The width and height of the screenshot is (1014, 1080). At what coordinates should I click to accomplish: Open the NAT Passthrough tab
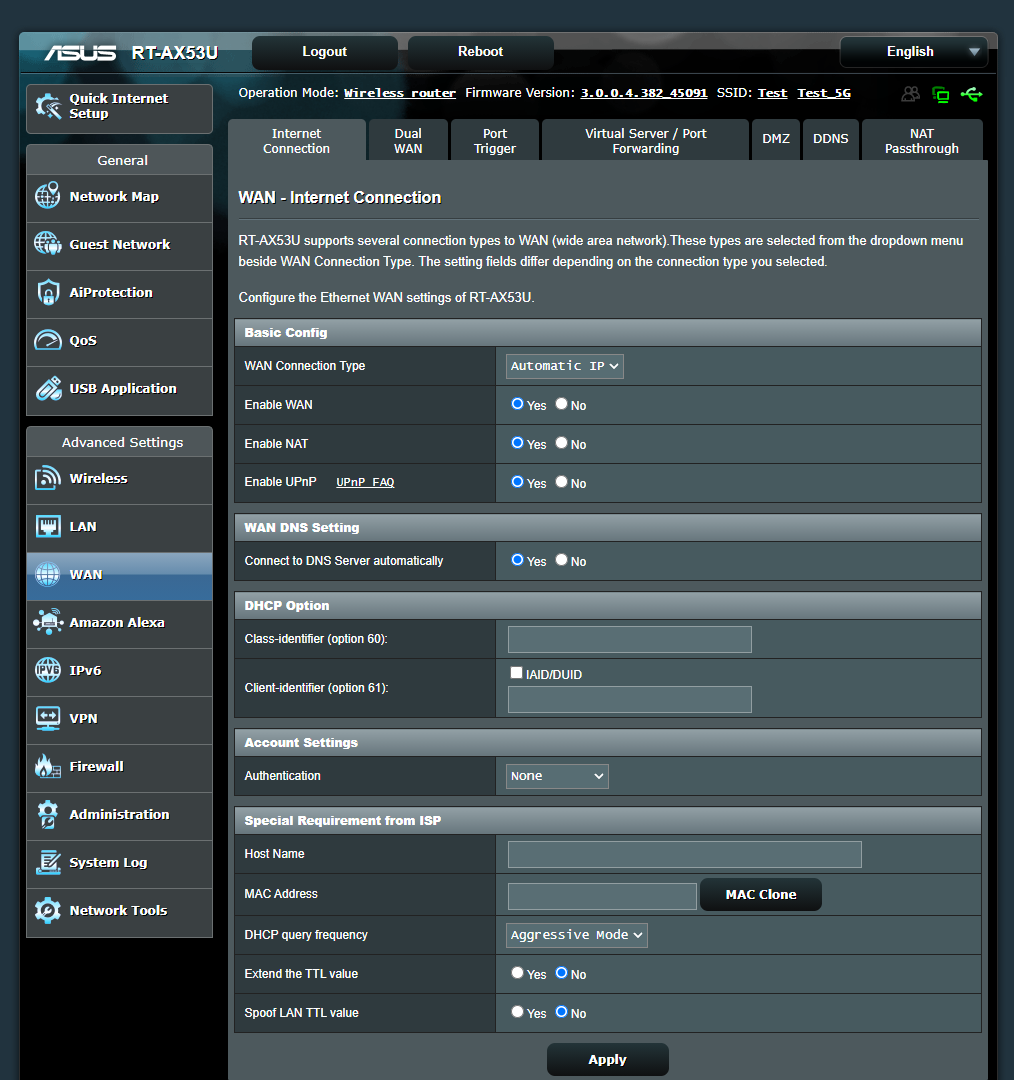922,141
